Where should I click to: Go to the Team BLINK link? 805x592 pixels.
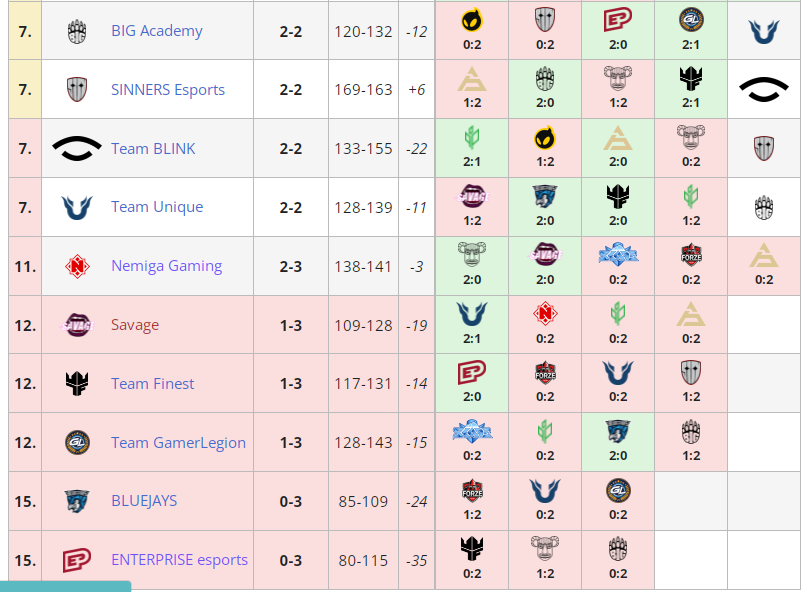click(x=153, y=149)
